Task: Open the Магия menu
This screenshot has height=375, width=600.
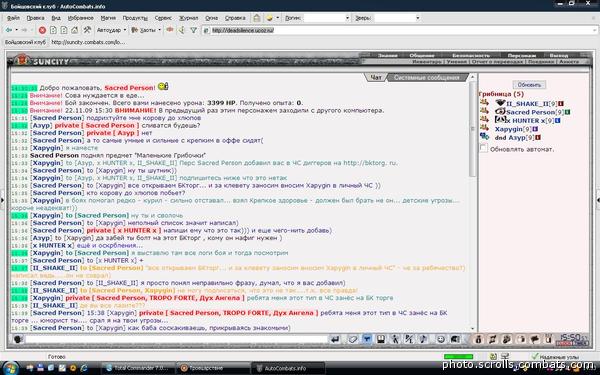Action: (x=108, y=18)
